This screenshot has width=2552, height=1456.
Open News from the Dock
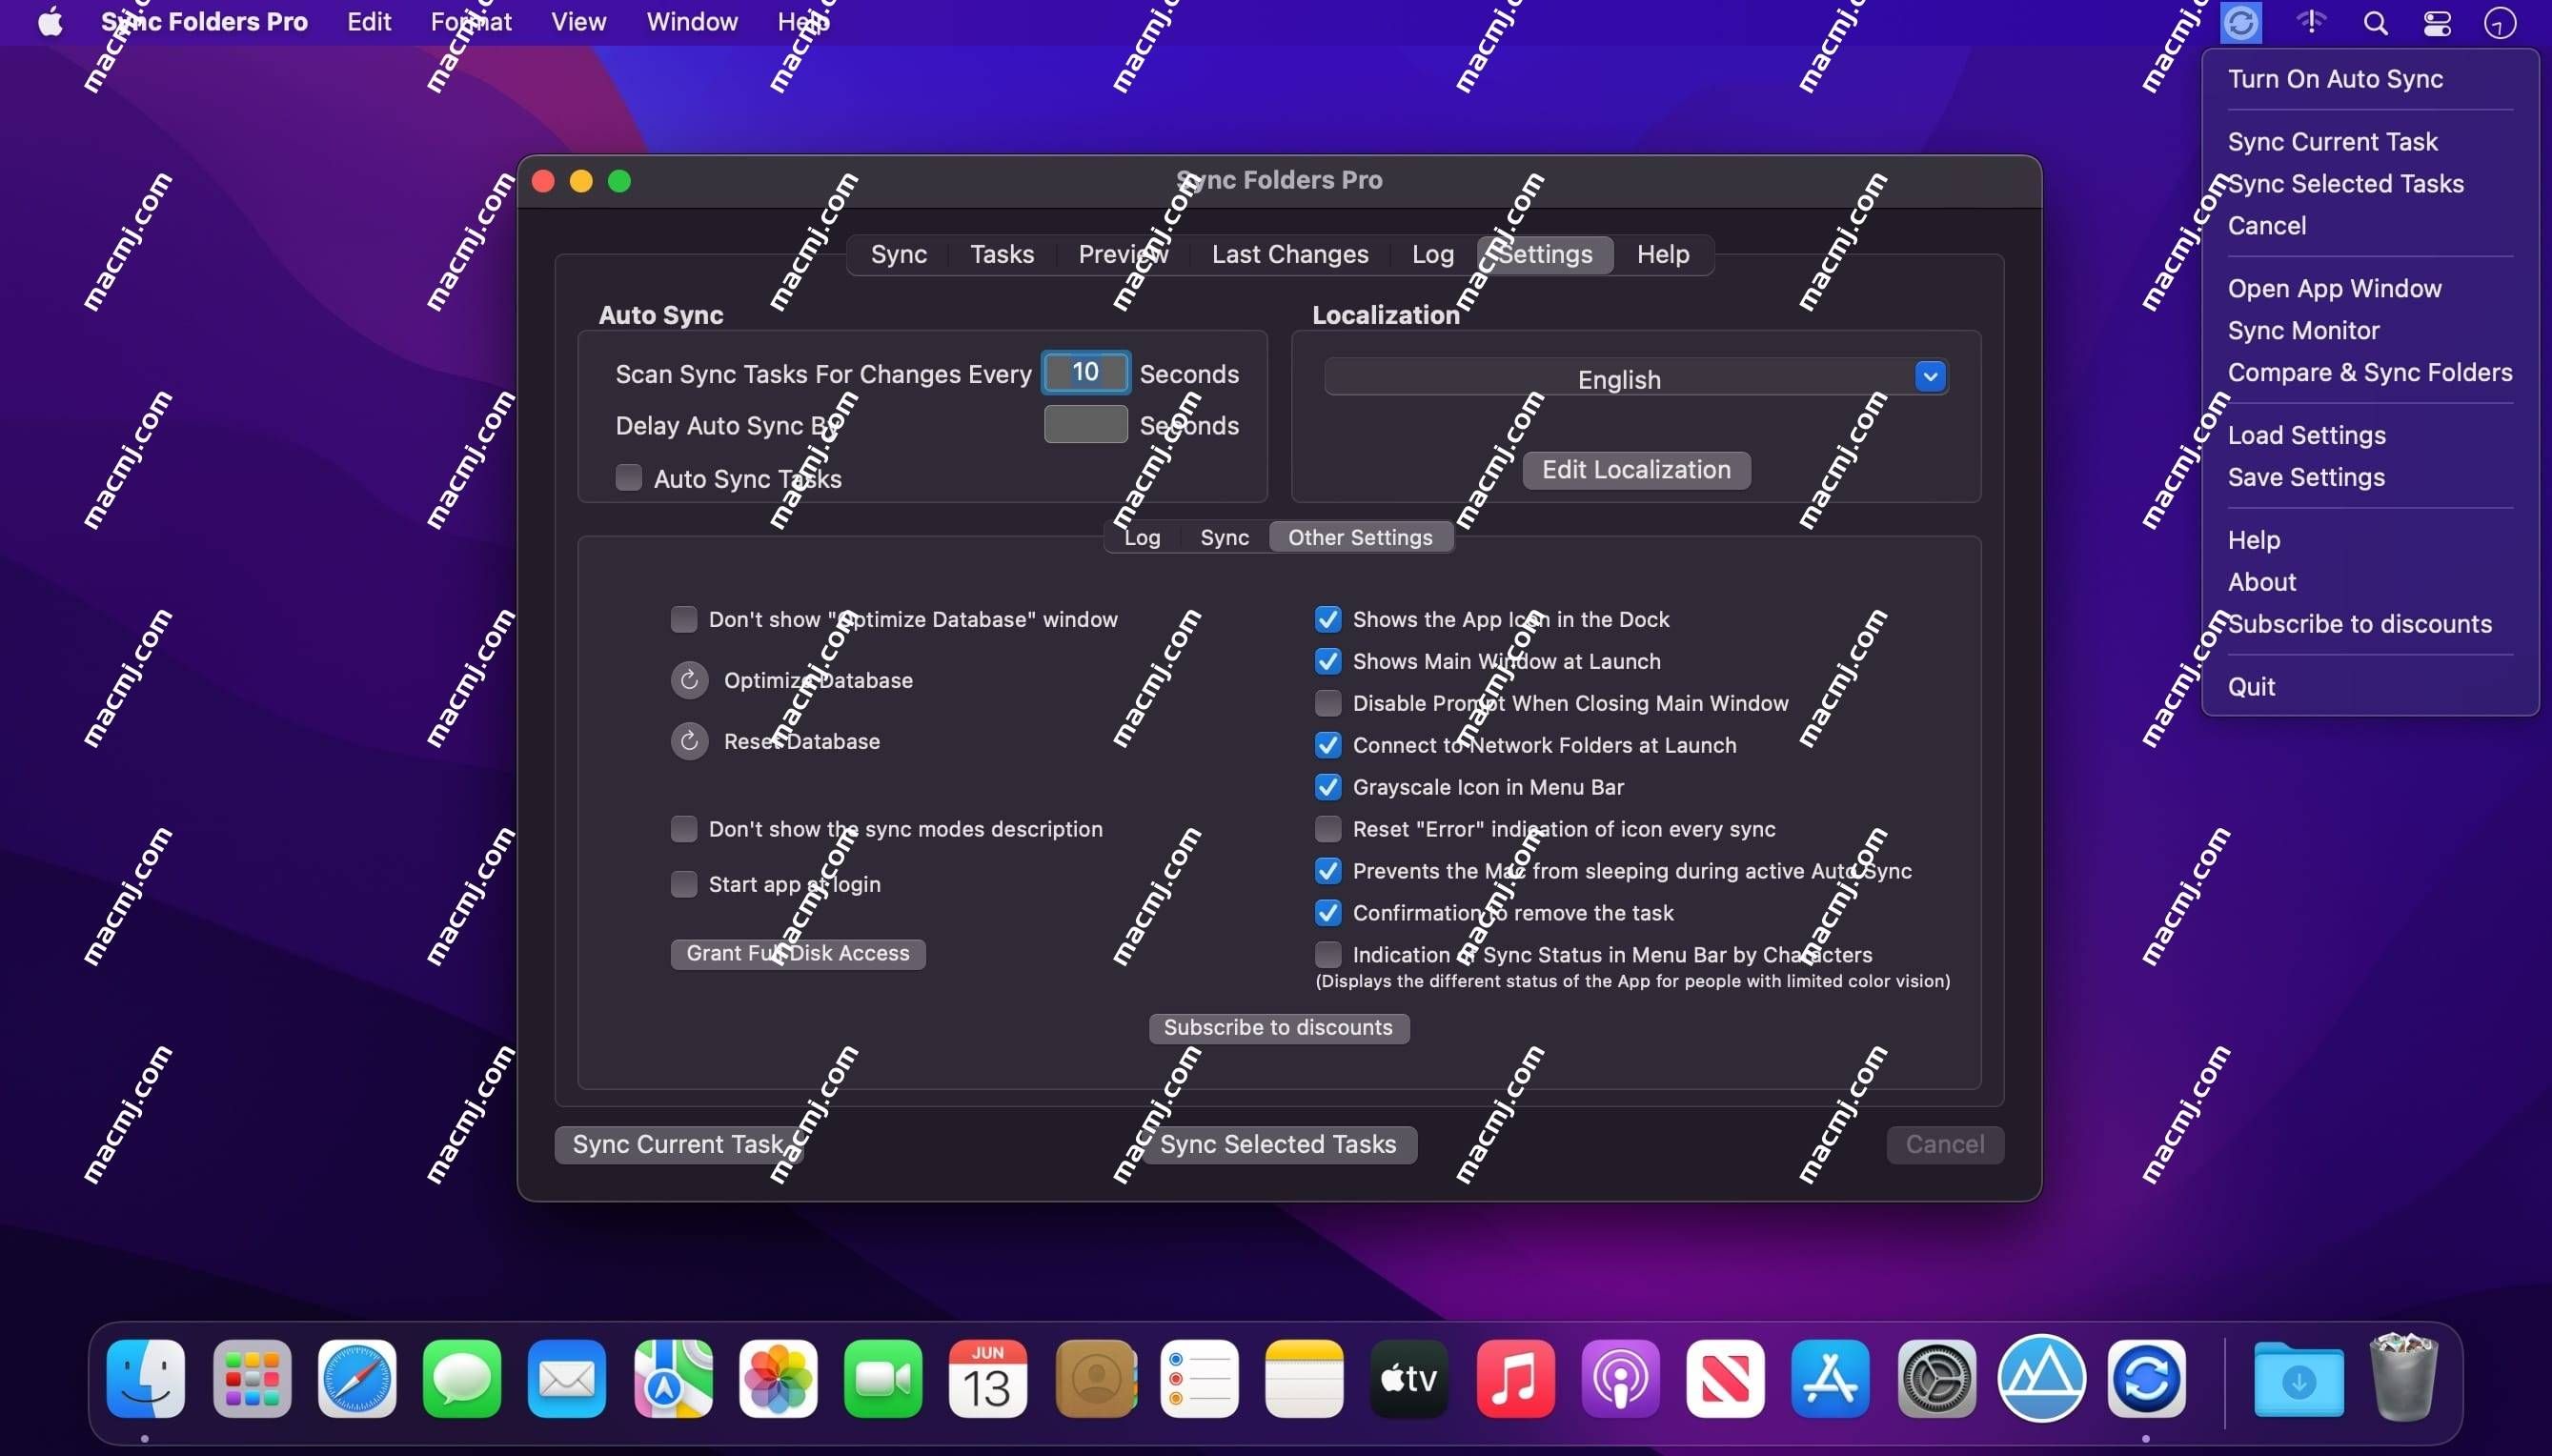1725,1379
